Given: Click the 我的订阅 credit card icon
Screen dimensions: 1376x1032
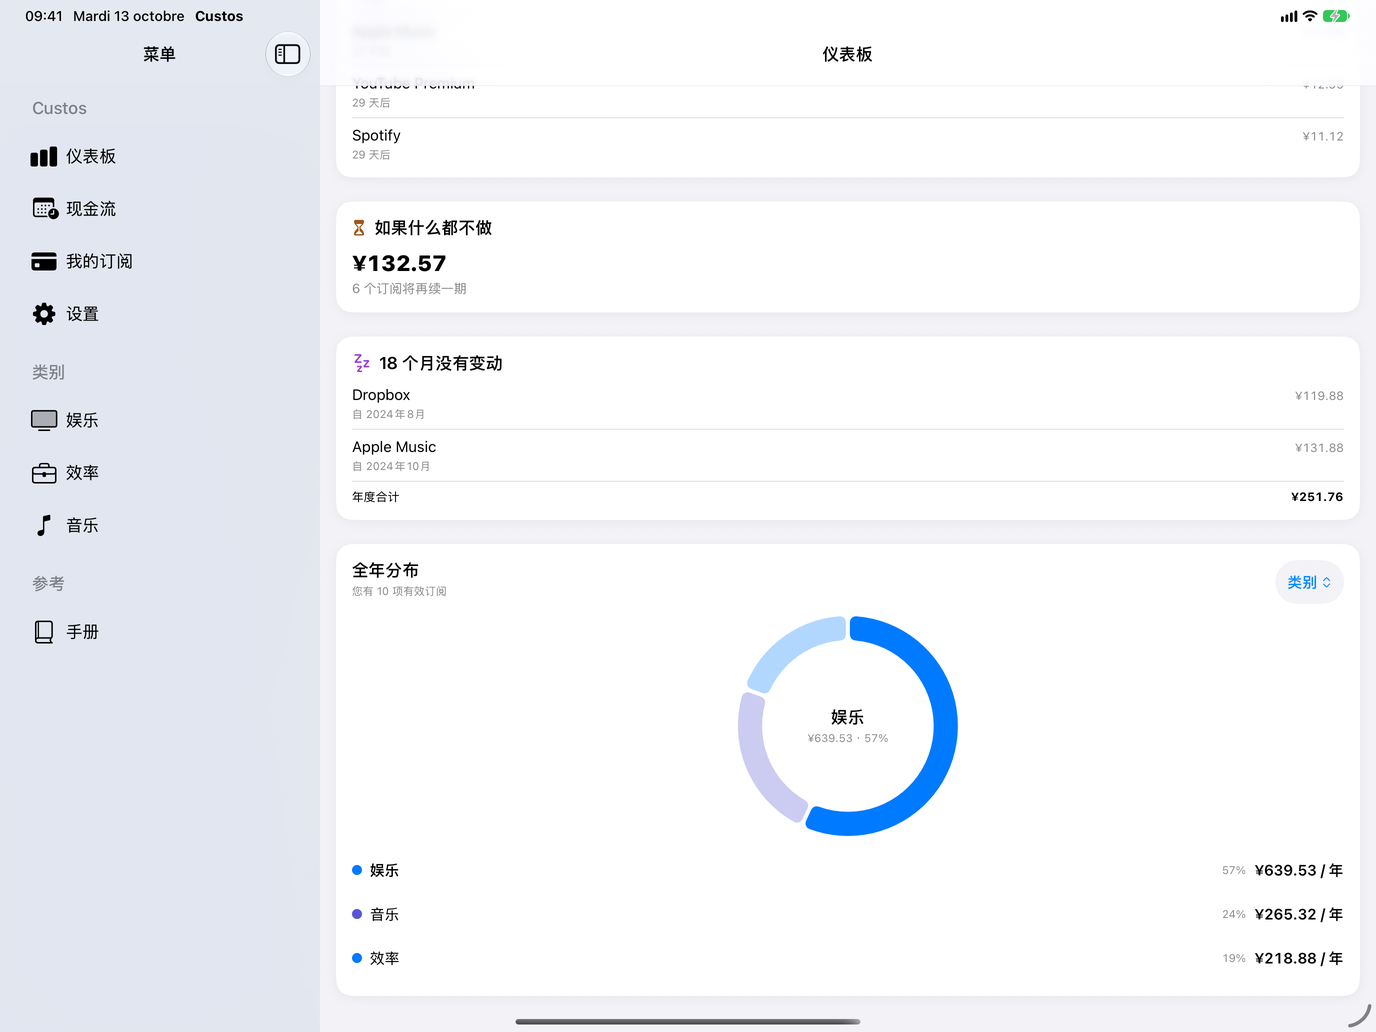Looking at the screenshot, I should 44,261.
